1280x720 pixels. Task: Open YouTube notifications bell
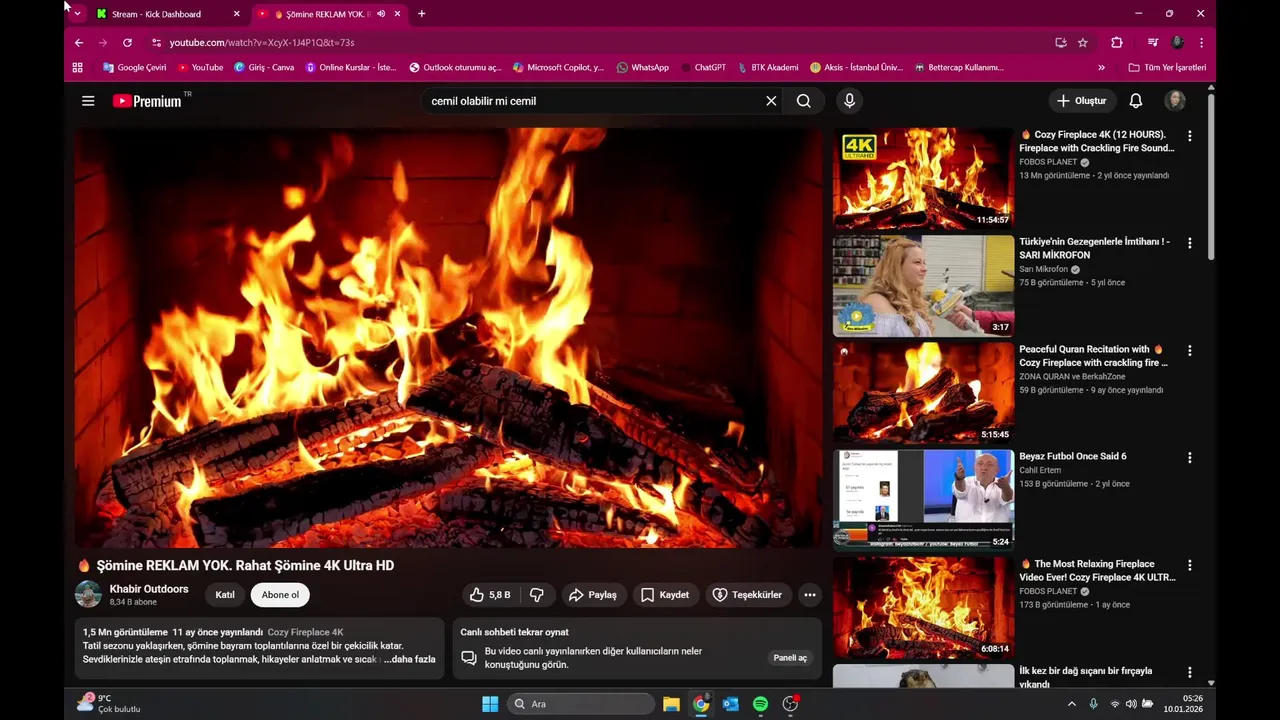click(x=1136, y=101)
